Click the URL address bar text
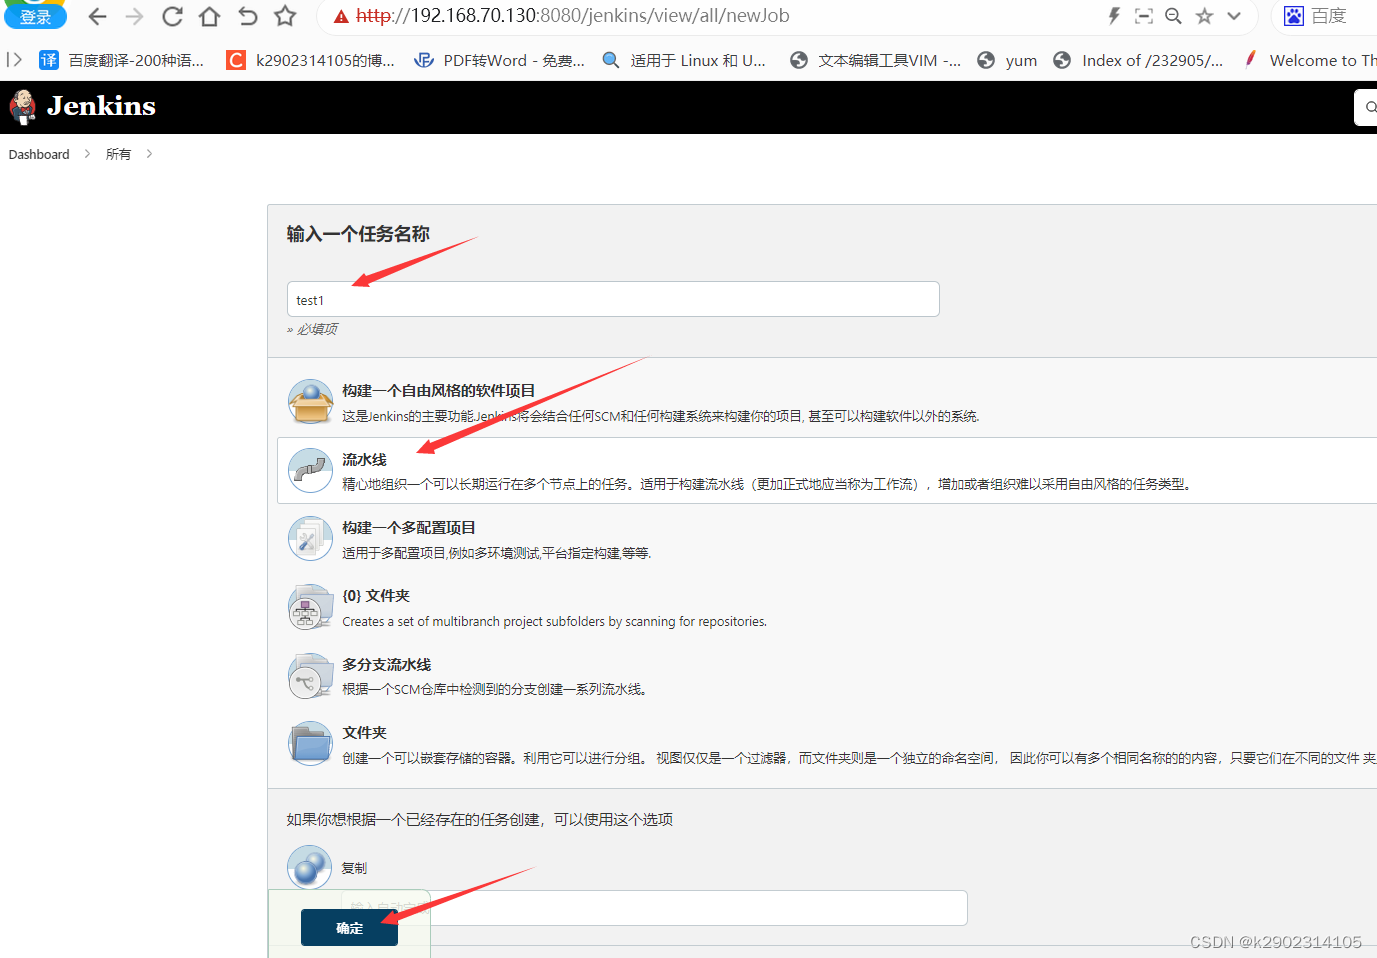The image size is (1377, 958). coord(573,16)
